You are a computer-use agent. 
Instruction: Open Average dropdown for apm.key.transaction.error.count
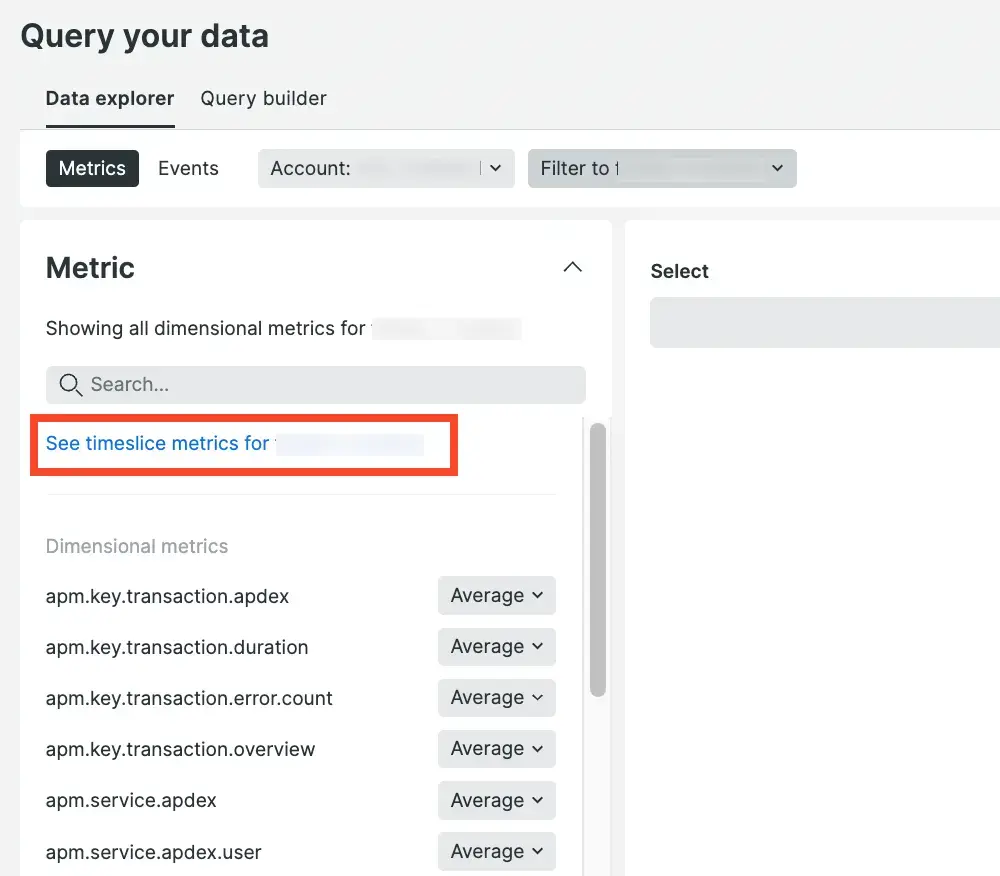(x=497, y=697)
